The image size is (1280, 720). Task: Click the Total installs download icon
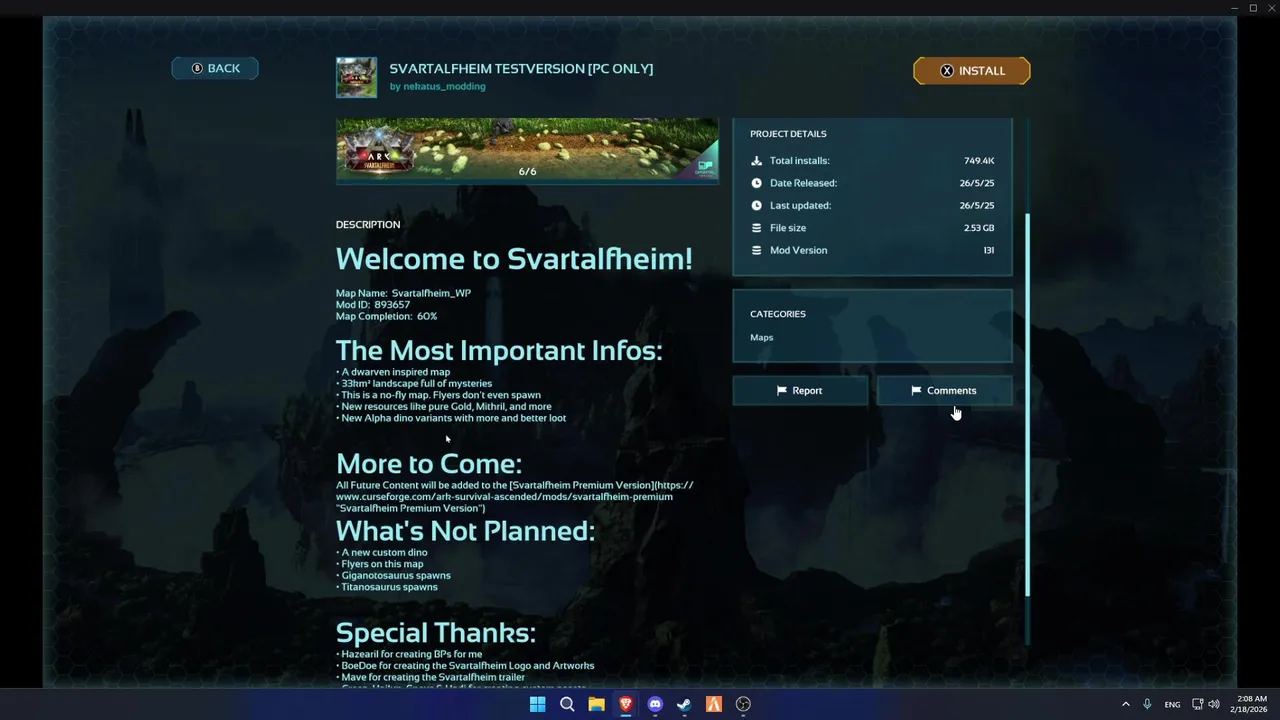756,161
